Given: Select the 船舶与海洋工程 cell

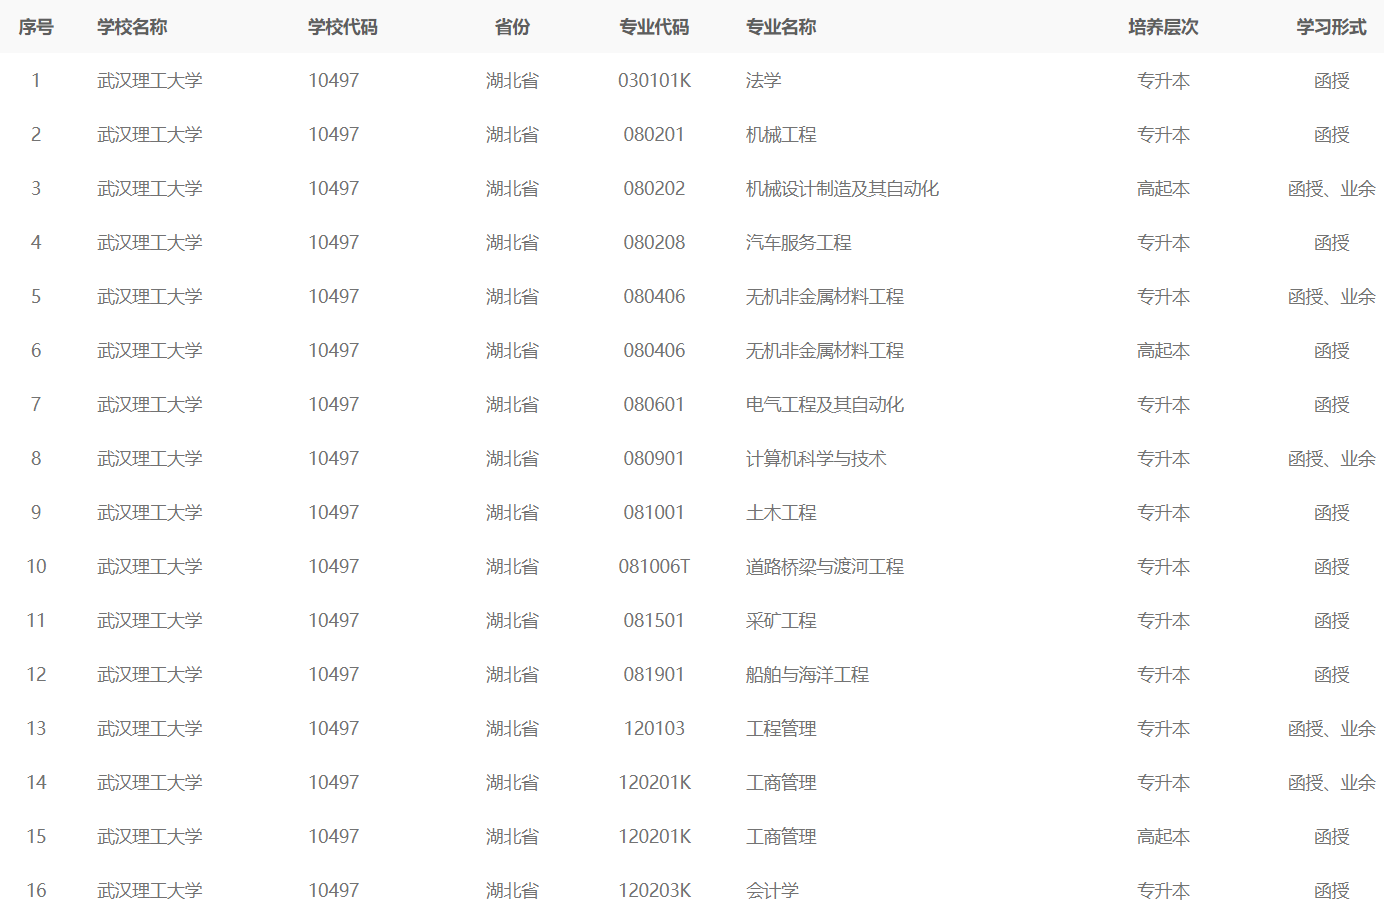Looking at the screenshot, I should click(807, 675).
